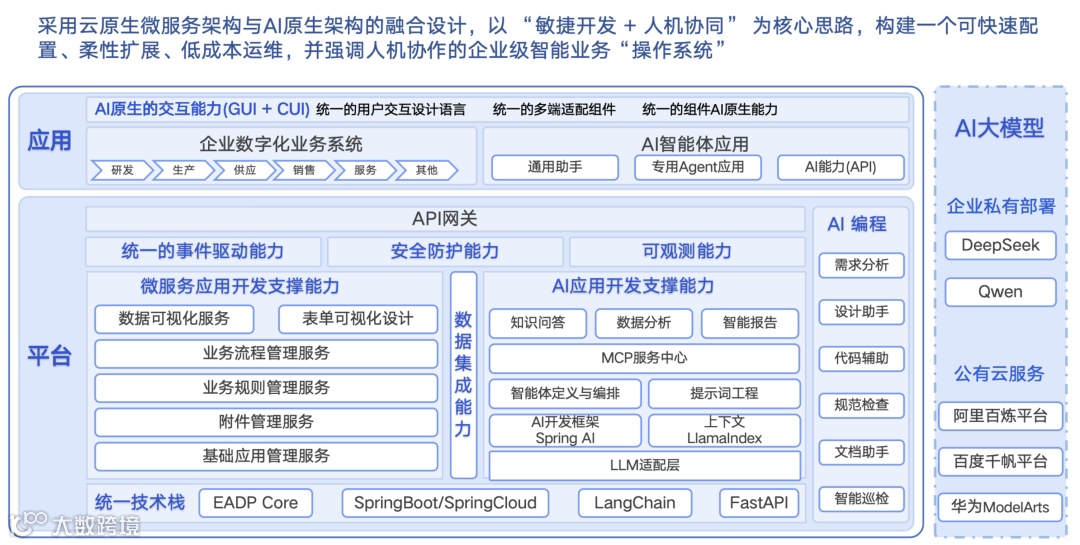Select 提示词工程 box
The width and height of the screenshot is (1080, 545).
click(x=724, y=393)
